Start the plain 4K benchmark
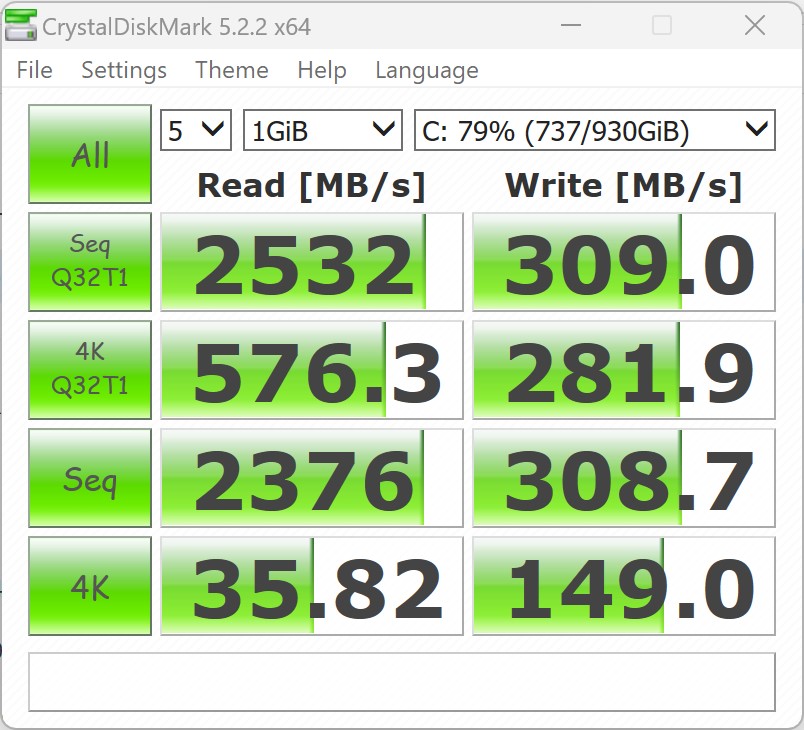Viewport: 804px width, 730px height. click(90, 586)
